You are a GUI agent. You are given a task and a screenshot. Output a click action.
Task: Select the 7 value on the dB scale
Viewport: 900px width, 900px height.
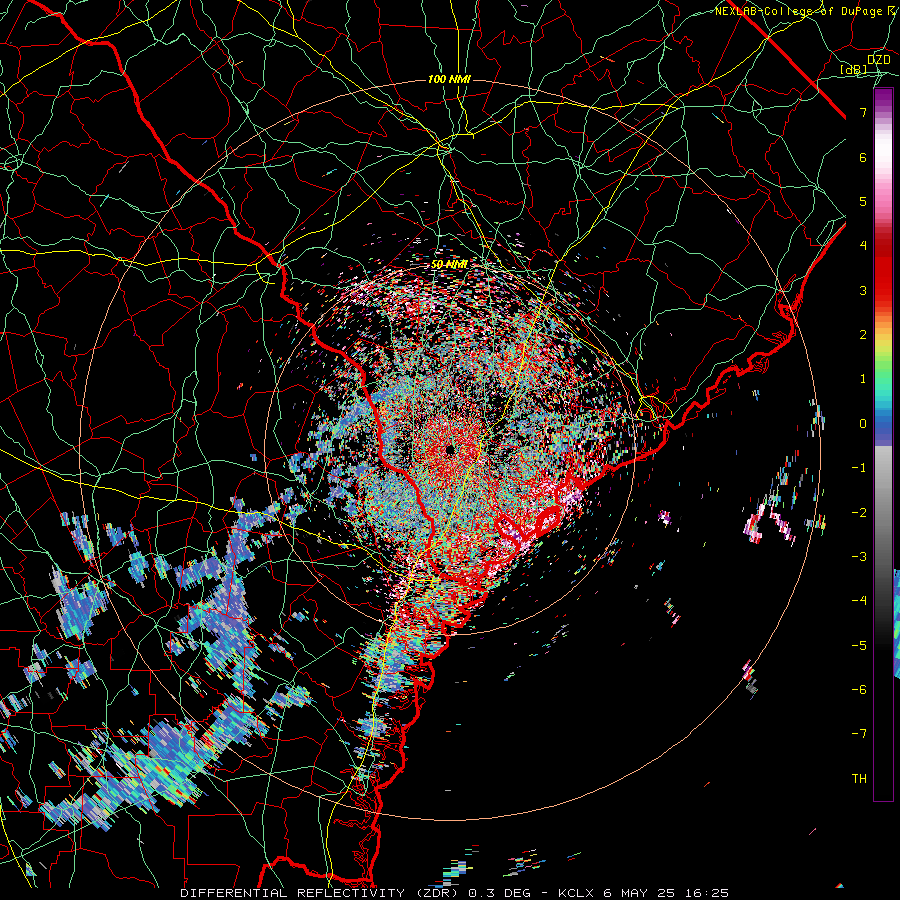863,112
